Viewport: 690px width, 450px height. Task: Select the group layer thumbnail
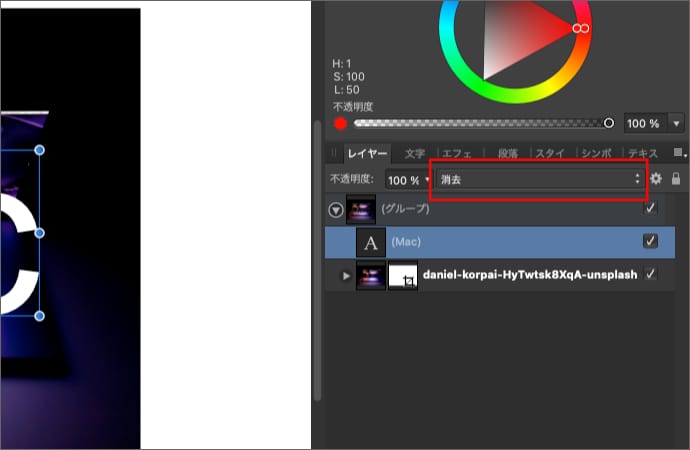[361, 209]
